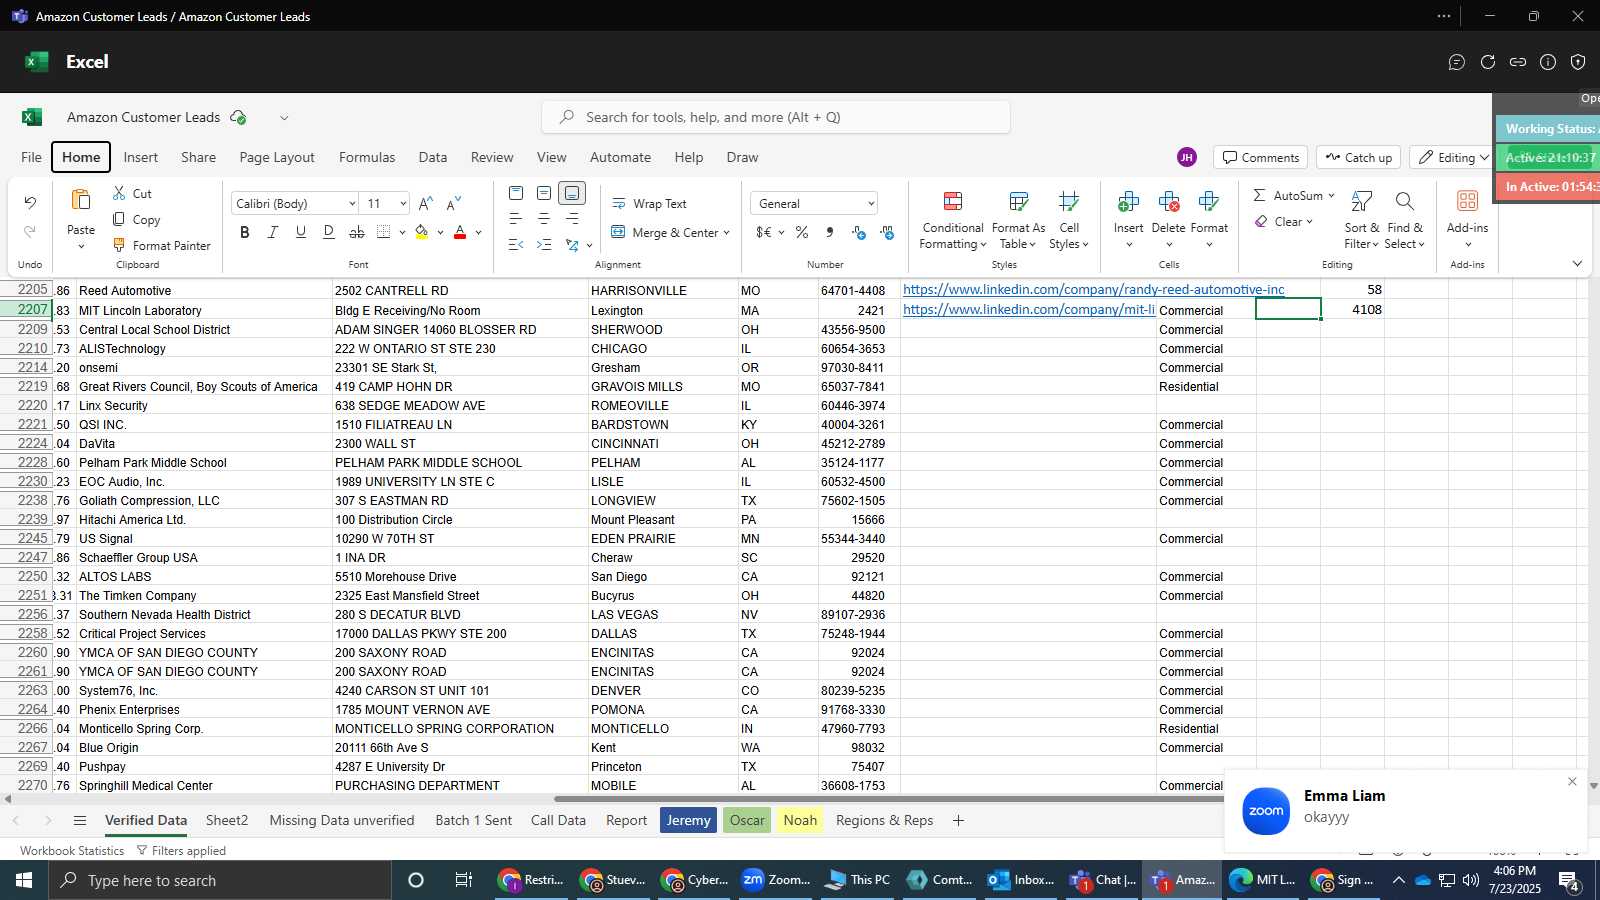Decrease font size with the smaller A
Screen dimensions: 1600x900
tap(454, 203)
